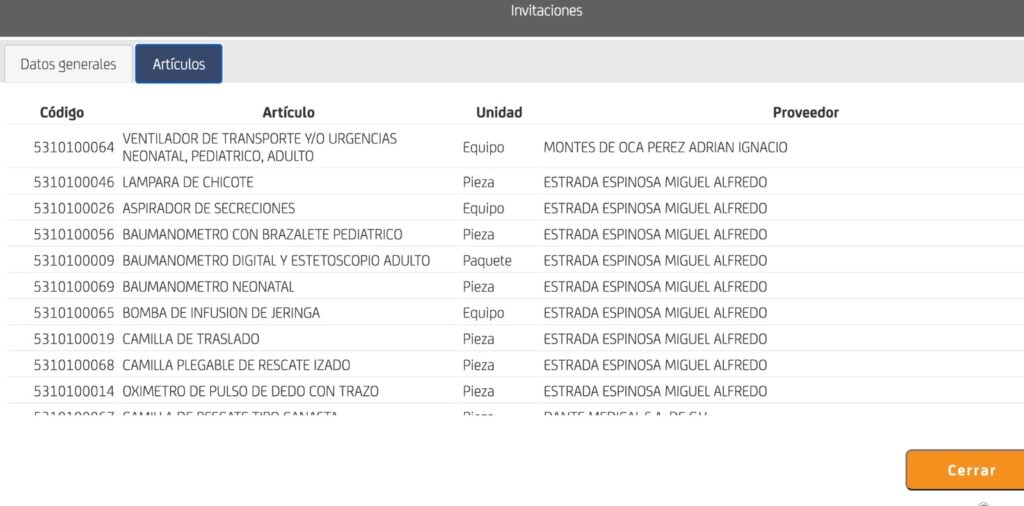Select the LAMPARA DE CHICOTE article

coord(188,182)
